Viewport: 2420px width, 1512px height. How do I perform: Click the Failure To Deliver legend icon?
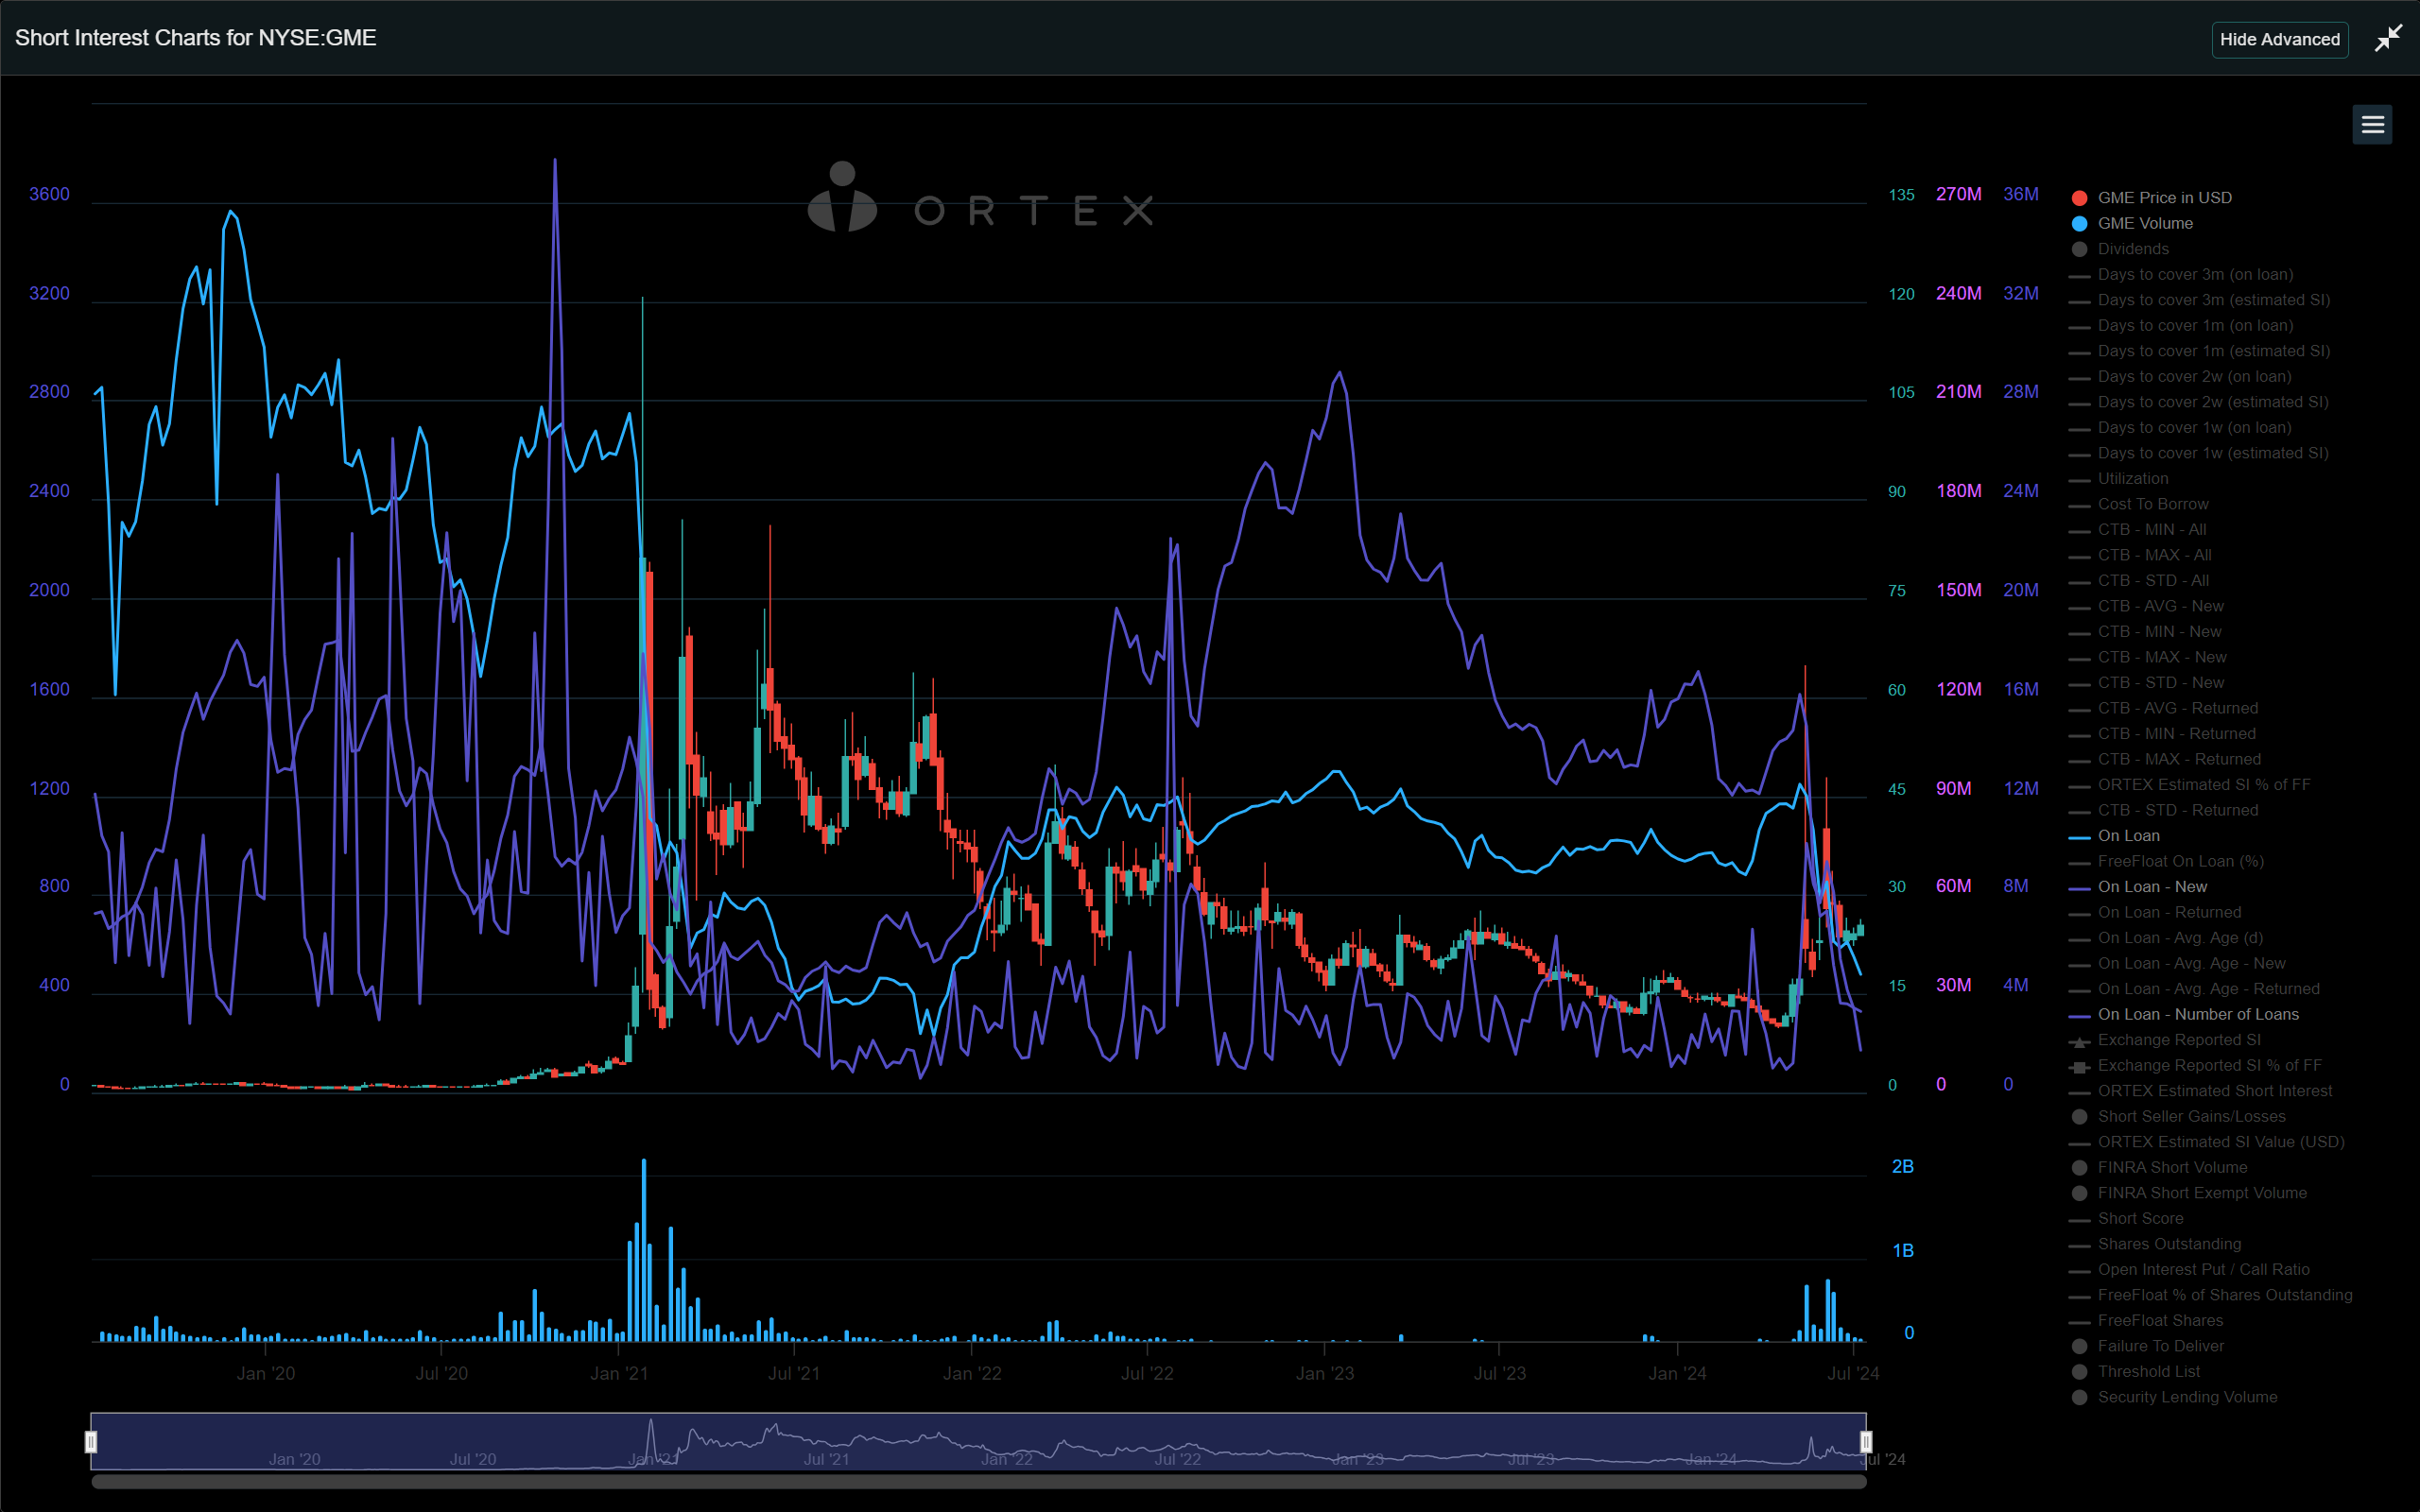(2080, 1346)
